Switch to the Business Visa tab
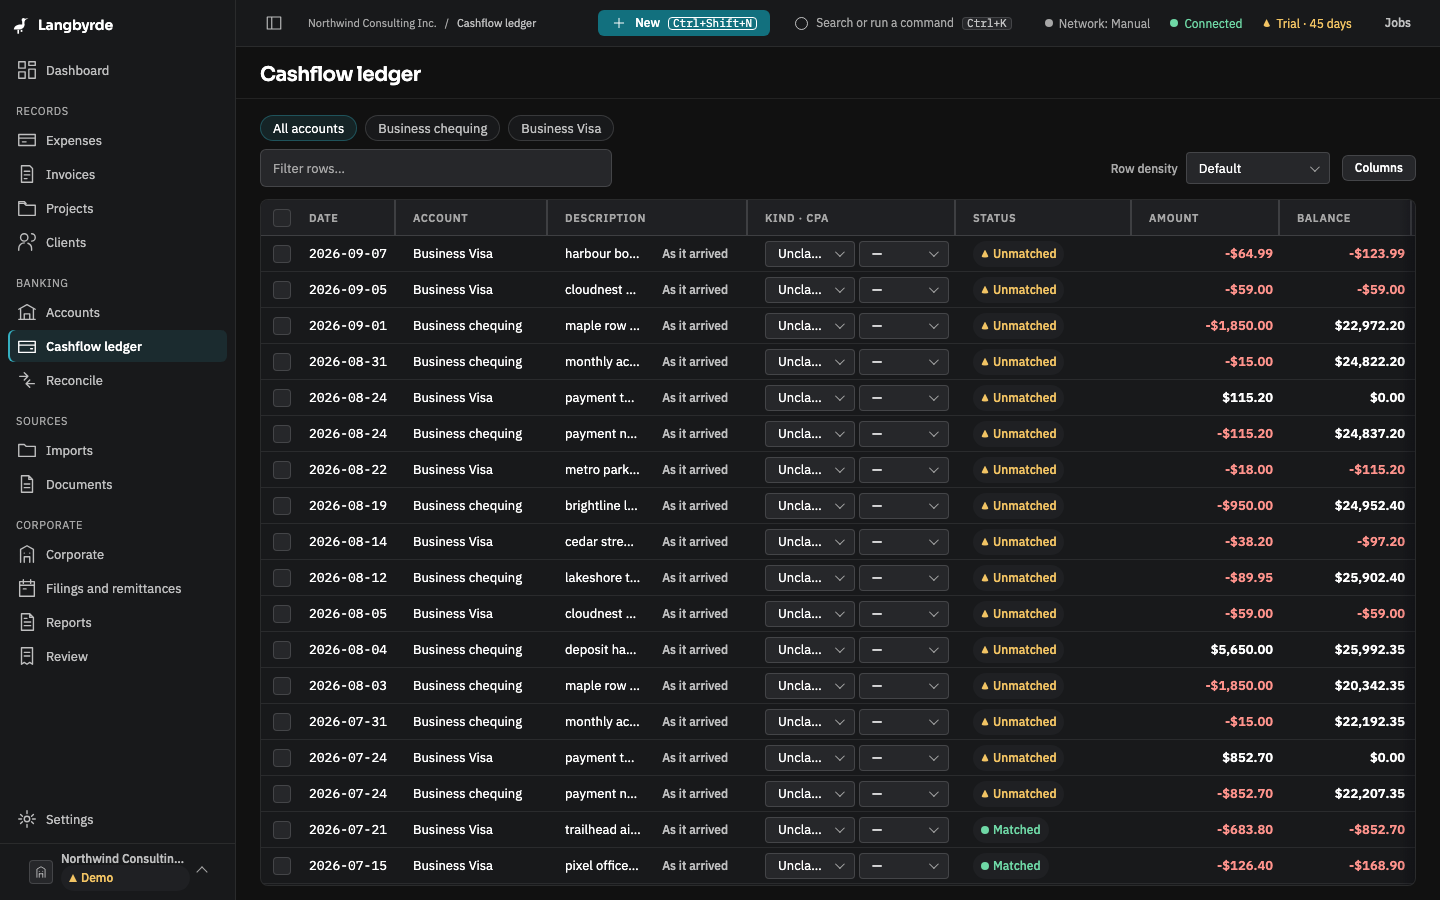The image size is (1440, 900). point(561,128)
